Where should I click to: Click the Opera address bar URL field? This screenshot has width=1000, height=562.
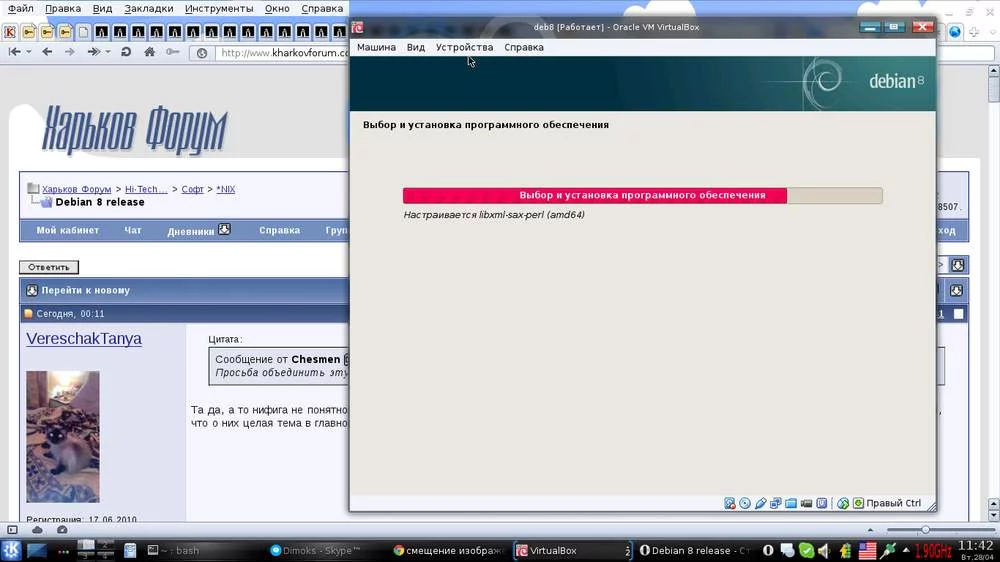(x=281, y=53)
